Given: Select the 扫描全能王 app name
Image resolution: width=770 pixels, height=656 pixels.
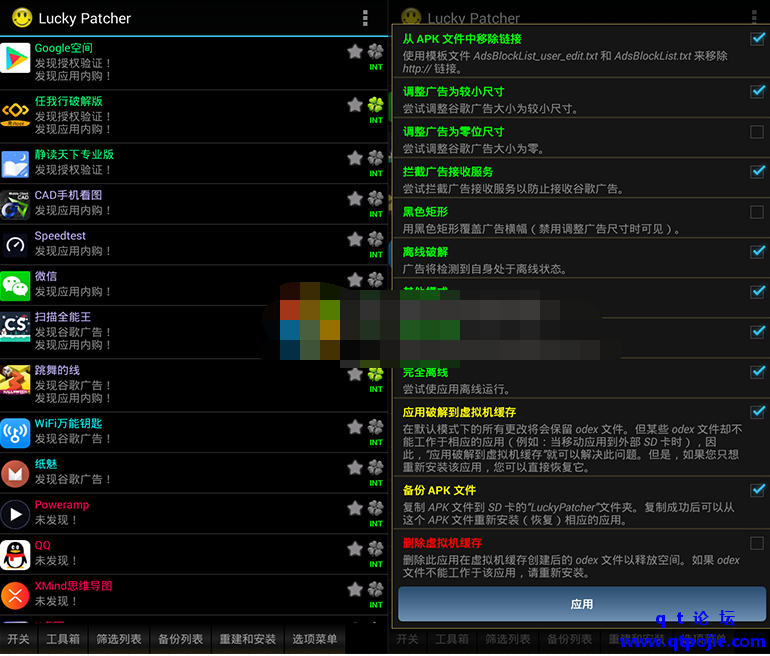Looking at the screenshot, I should point(62,317).
